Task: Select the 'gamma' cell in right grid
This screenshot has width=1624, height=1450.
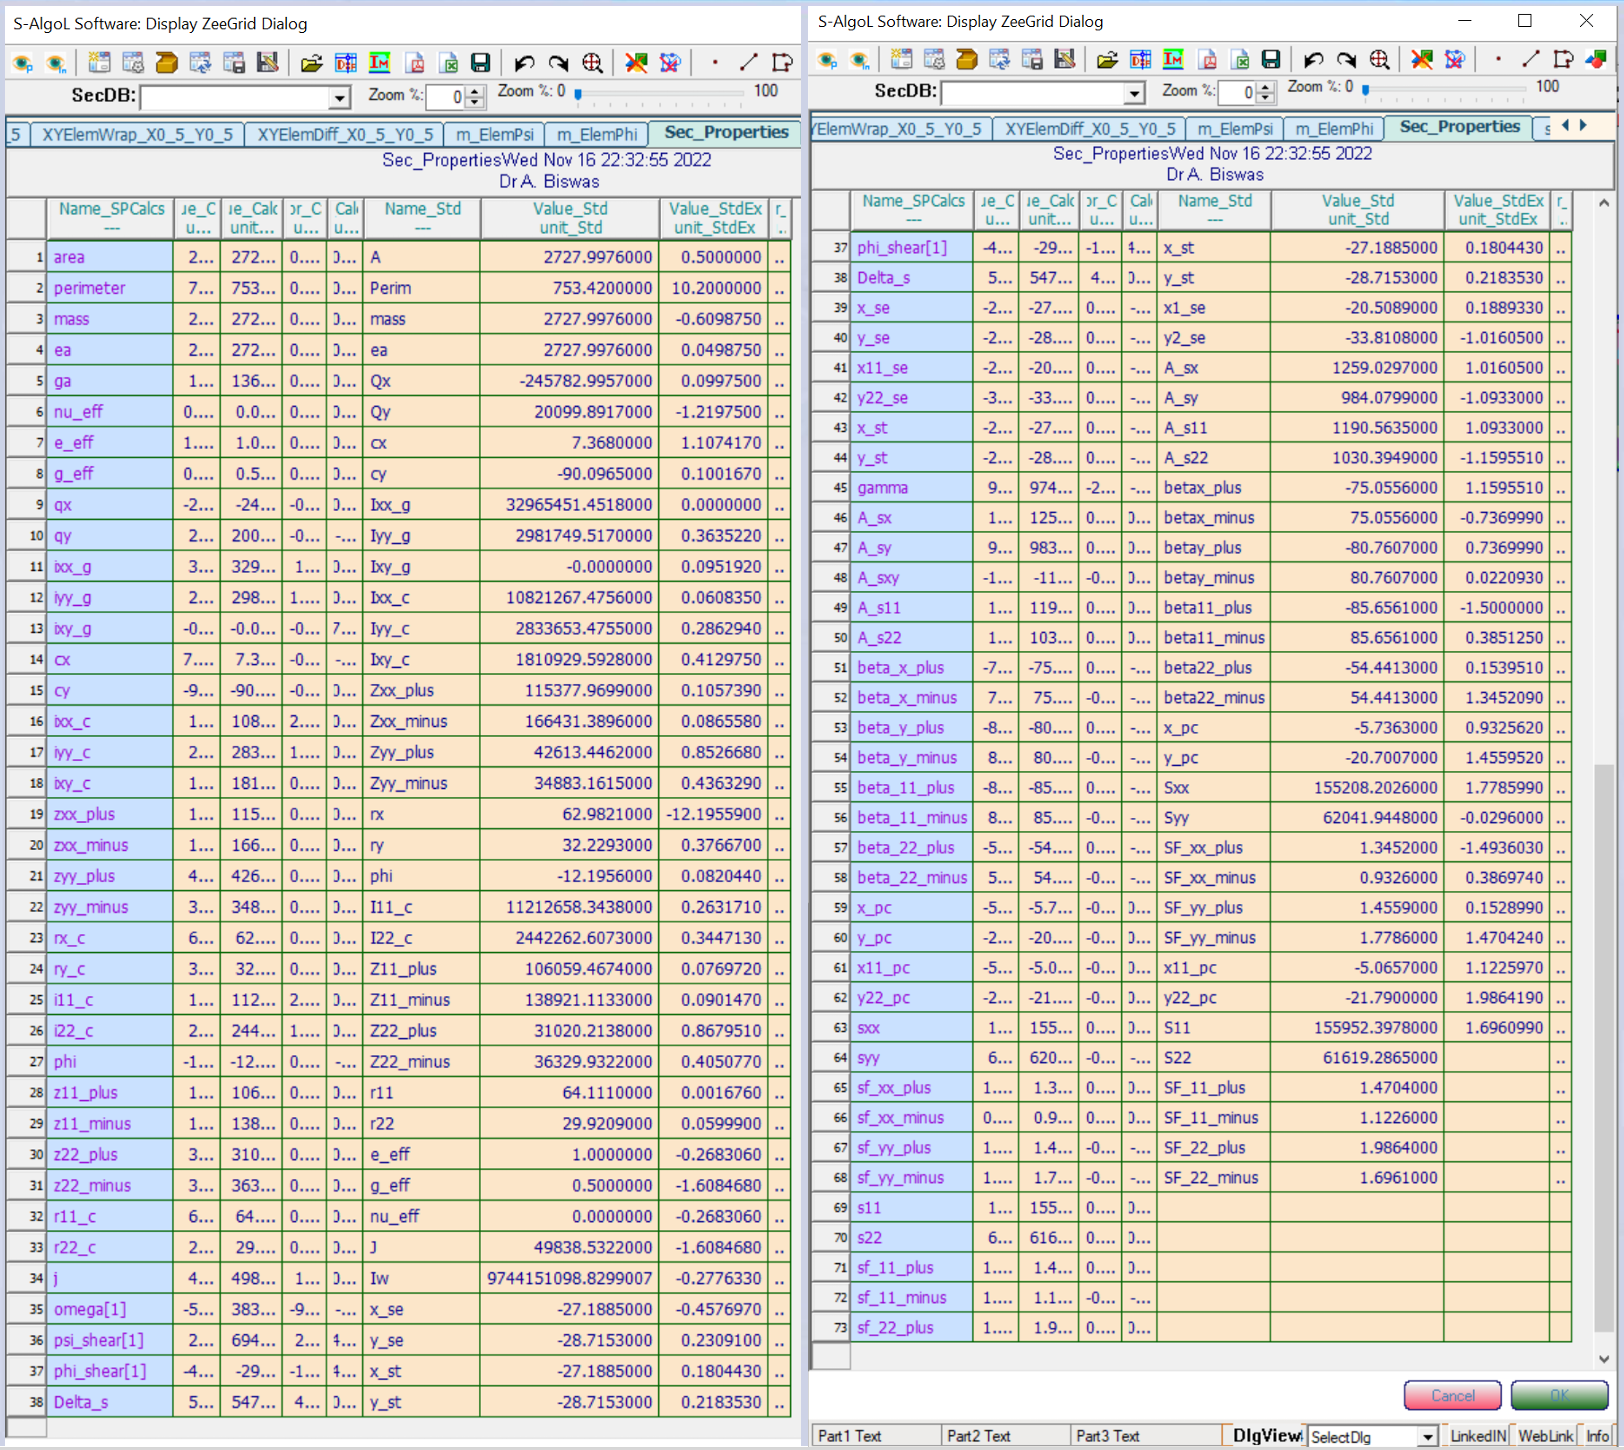Action: [912, 488]
